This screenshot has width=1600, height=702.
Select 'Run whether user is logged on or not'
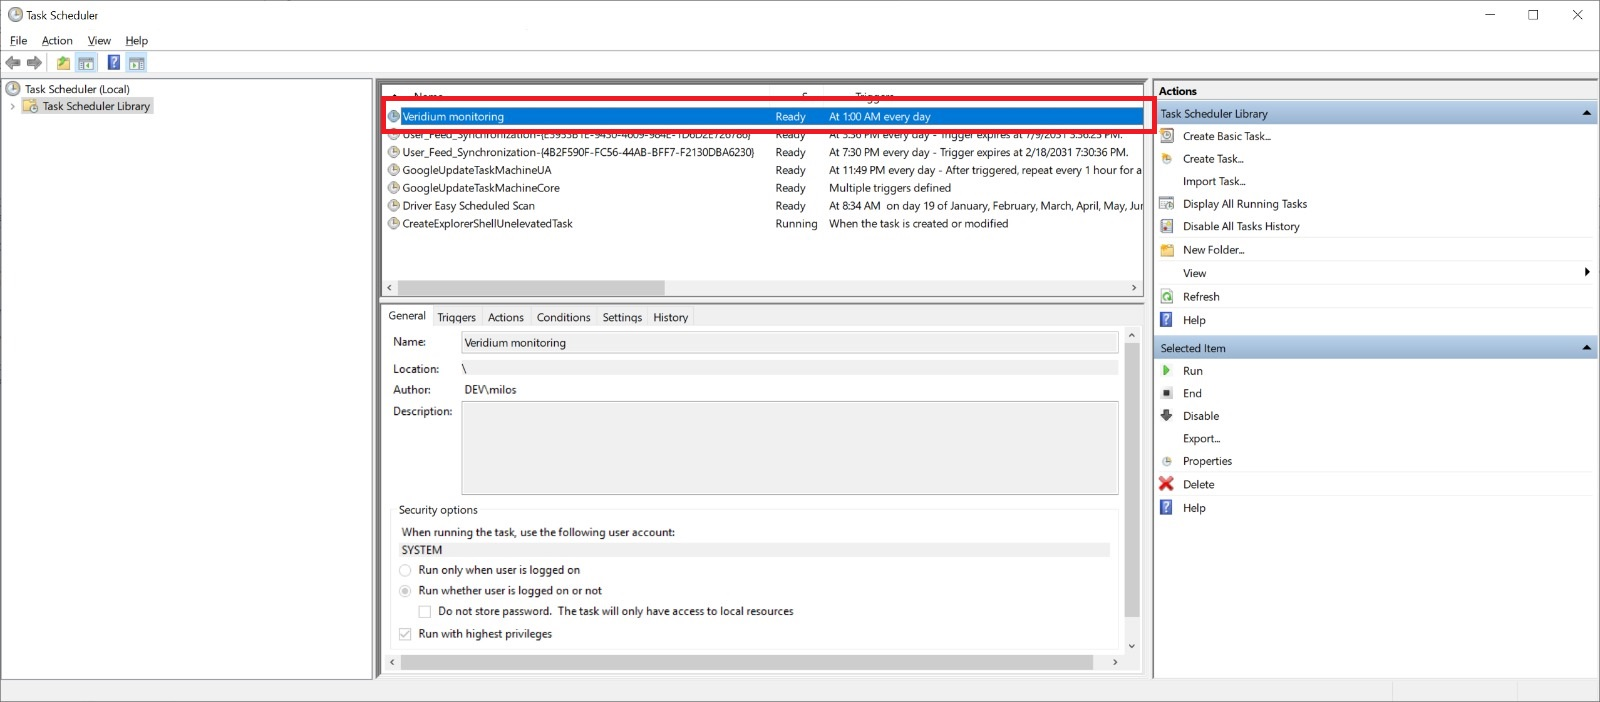(x=405, y=591)
